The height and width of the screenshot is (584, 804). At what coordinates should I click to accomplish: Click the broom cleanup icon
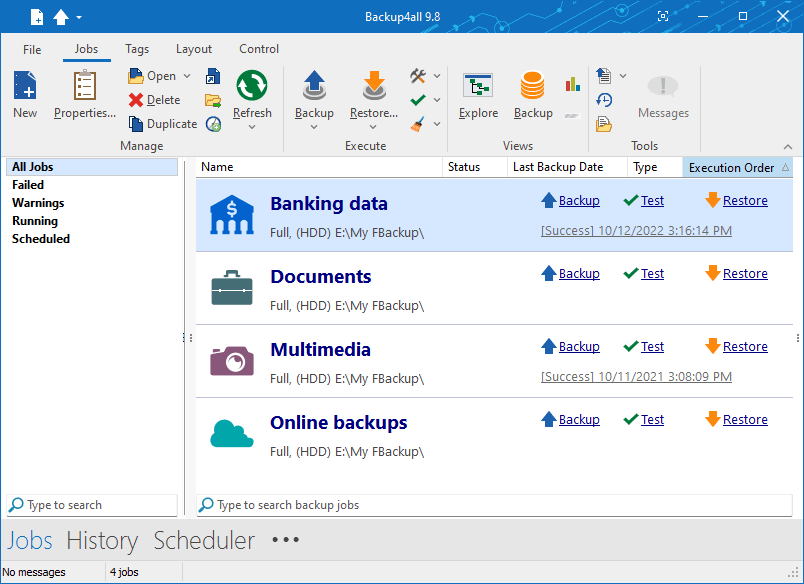point(418,124)
